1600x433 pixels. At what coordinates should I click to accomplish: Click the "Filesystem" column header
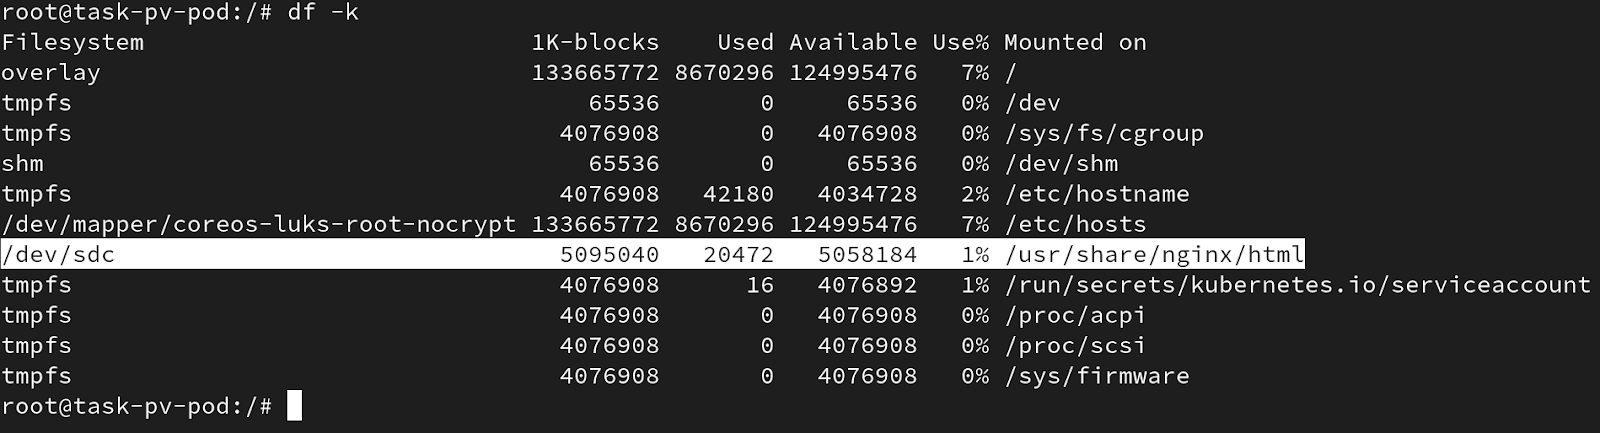coord(72,42)
